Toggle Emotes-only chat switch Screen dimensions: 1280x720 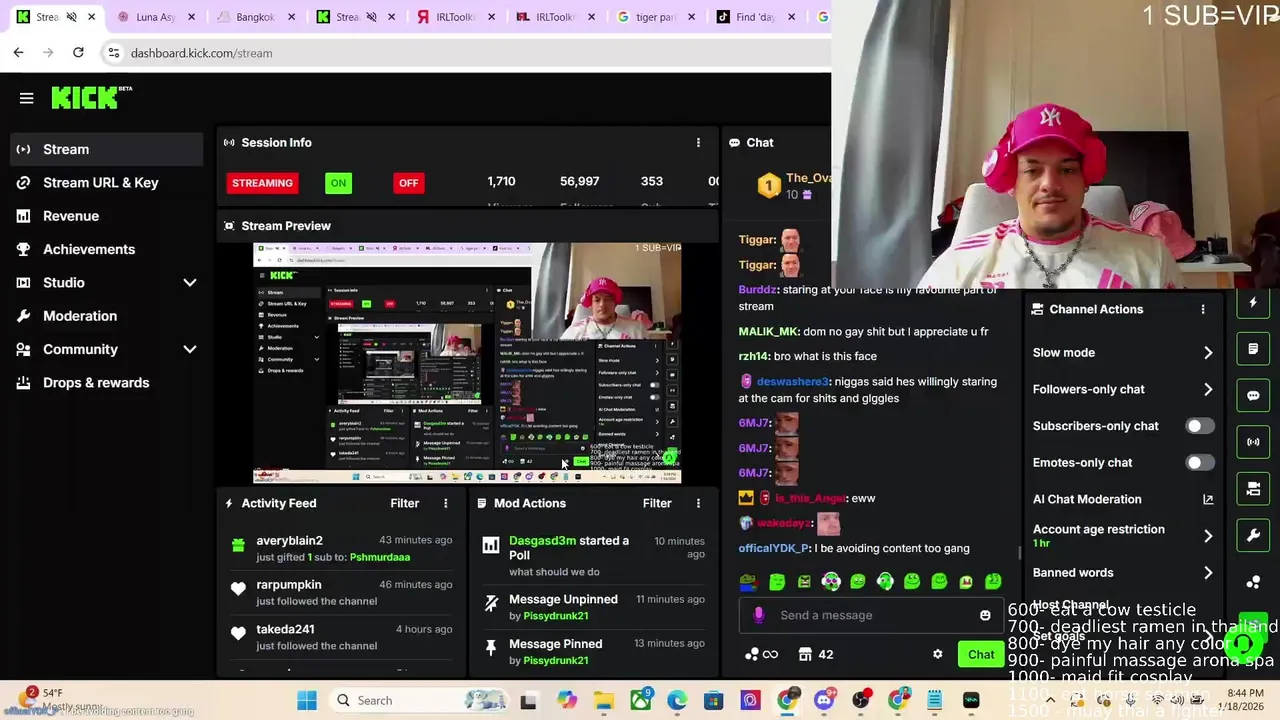tap(1200, 462)
